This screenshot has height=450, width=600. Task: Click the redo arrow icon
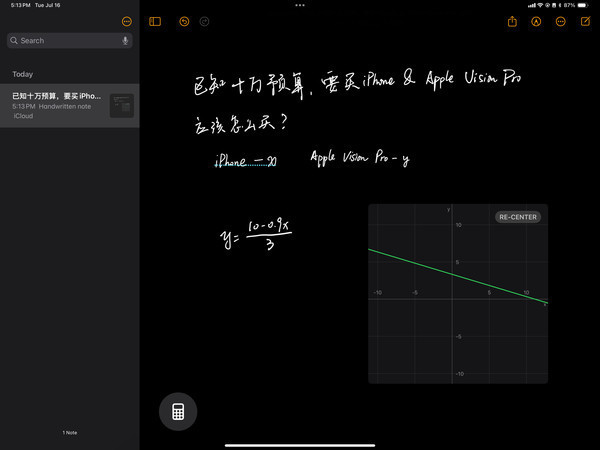click(204, 21)
